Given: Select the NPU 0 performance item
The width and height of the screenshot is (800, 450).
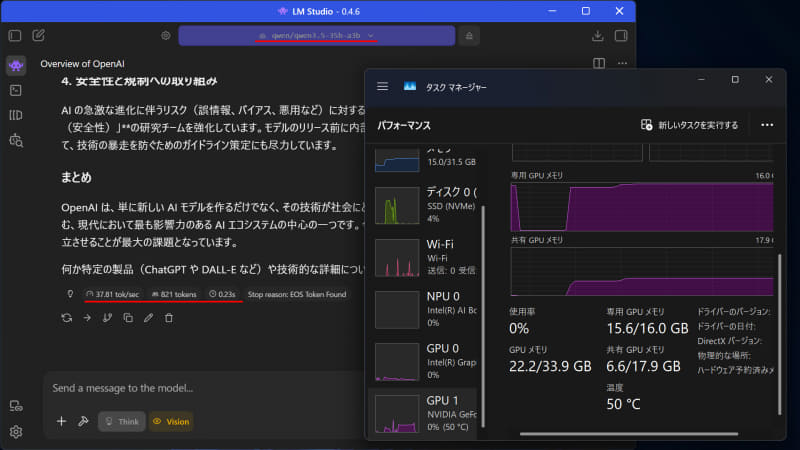Looking at the screenshot, I should pos(425,309).
